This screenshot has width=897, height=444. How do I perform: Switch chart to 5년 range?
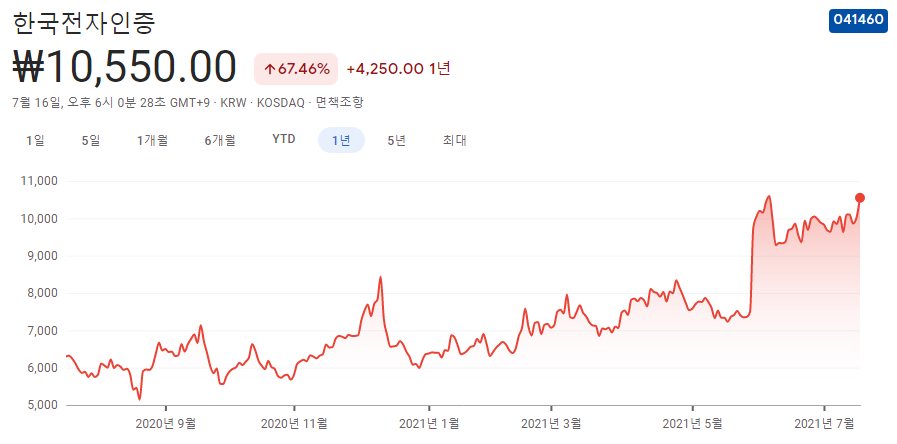(x=396, y=140)
